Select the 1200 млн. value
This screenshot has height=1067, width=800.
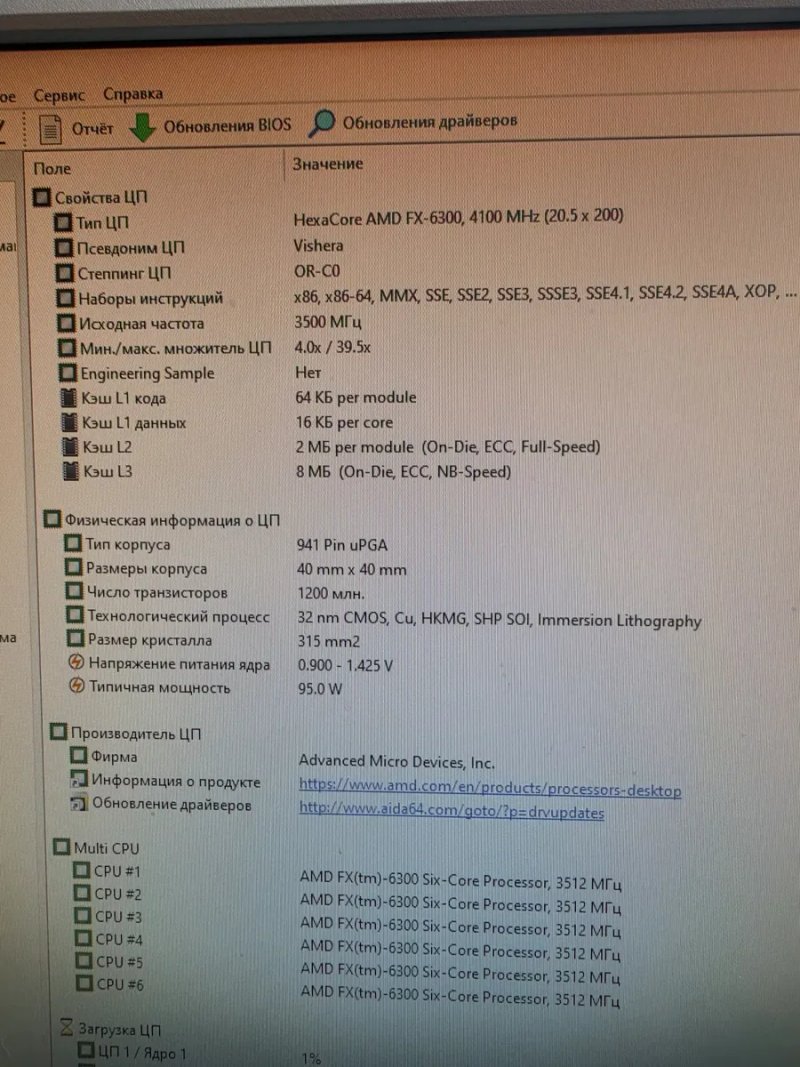(331, 593)
